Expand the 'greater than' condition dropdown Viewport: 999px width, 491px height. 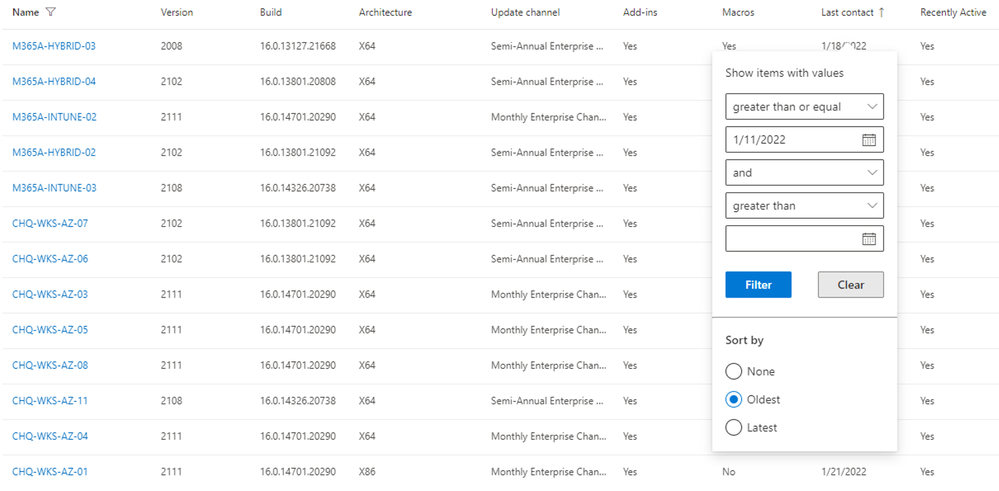point(804,206)
